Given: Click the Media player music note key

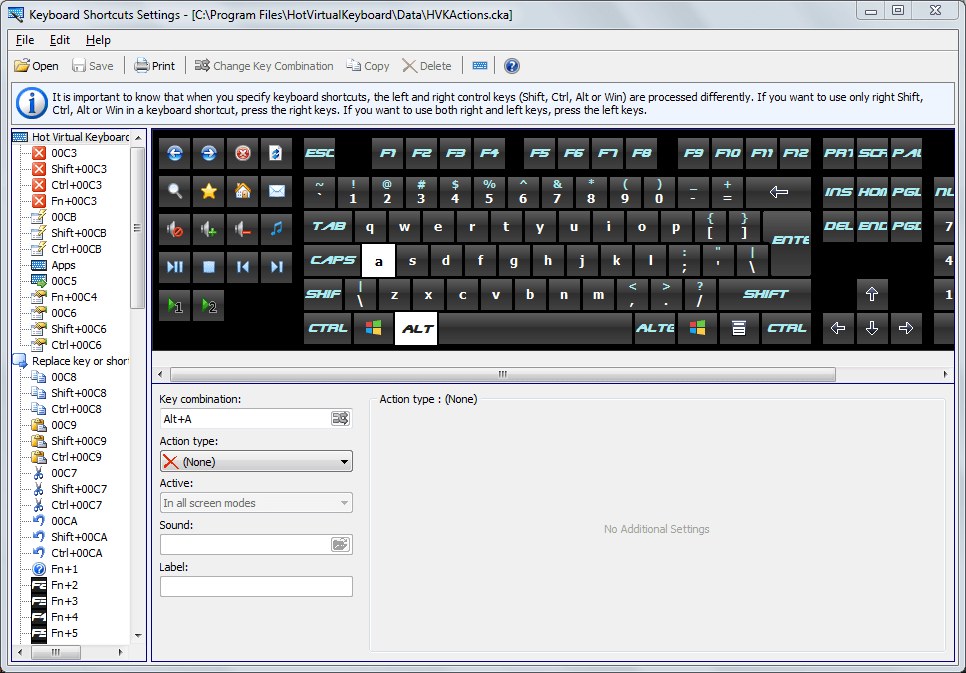Looking at the screenshot, I should click(277, 230).
